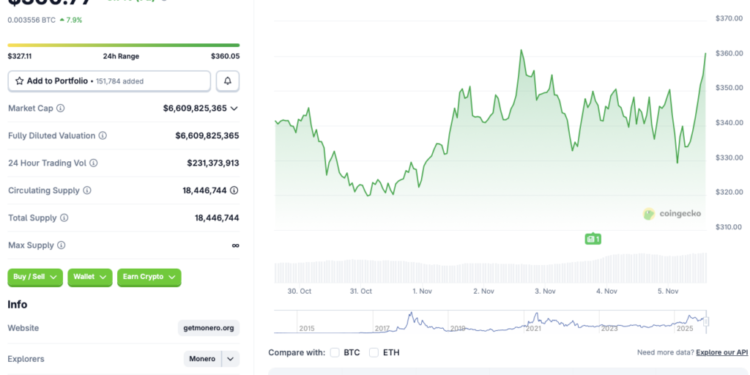Open the Earn Crypto dropdown
Screen dimensions: 750x375
tap(149, 277)
